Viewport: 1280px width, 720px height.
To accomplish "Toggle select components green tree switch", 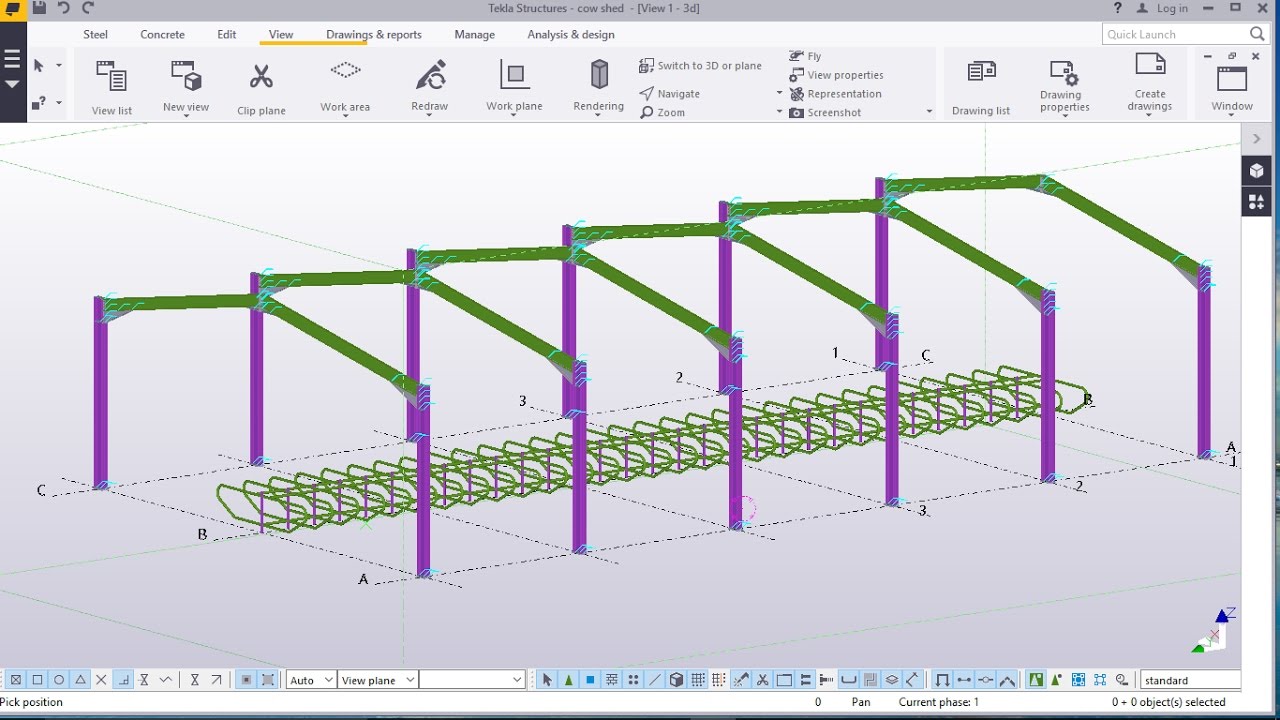I will [568, 680].
